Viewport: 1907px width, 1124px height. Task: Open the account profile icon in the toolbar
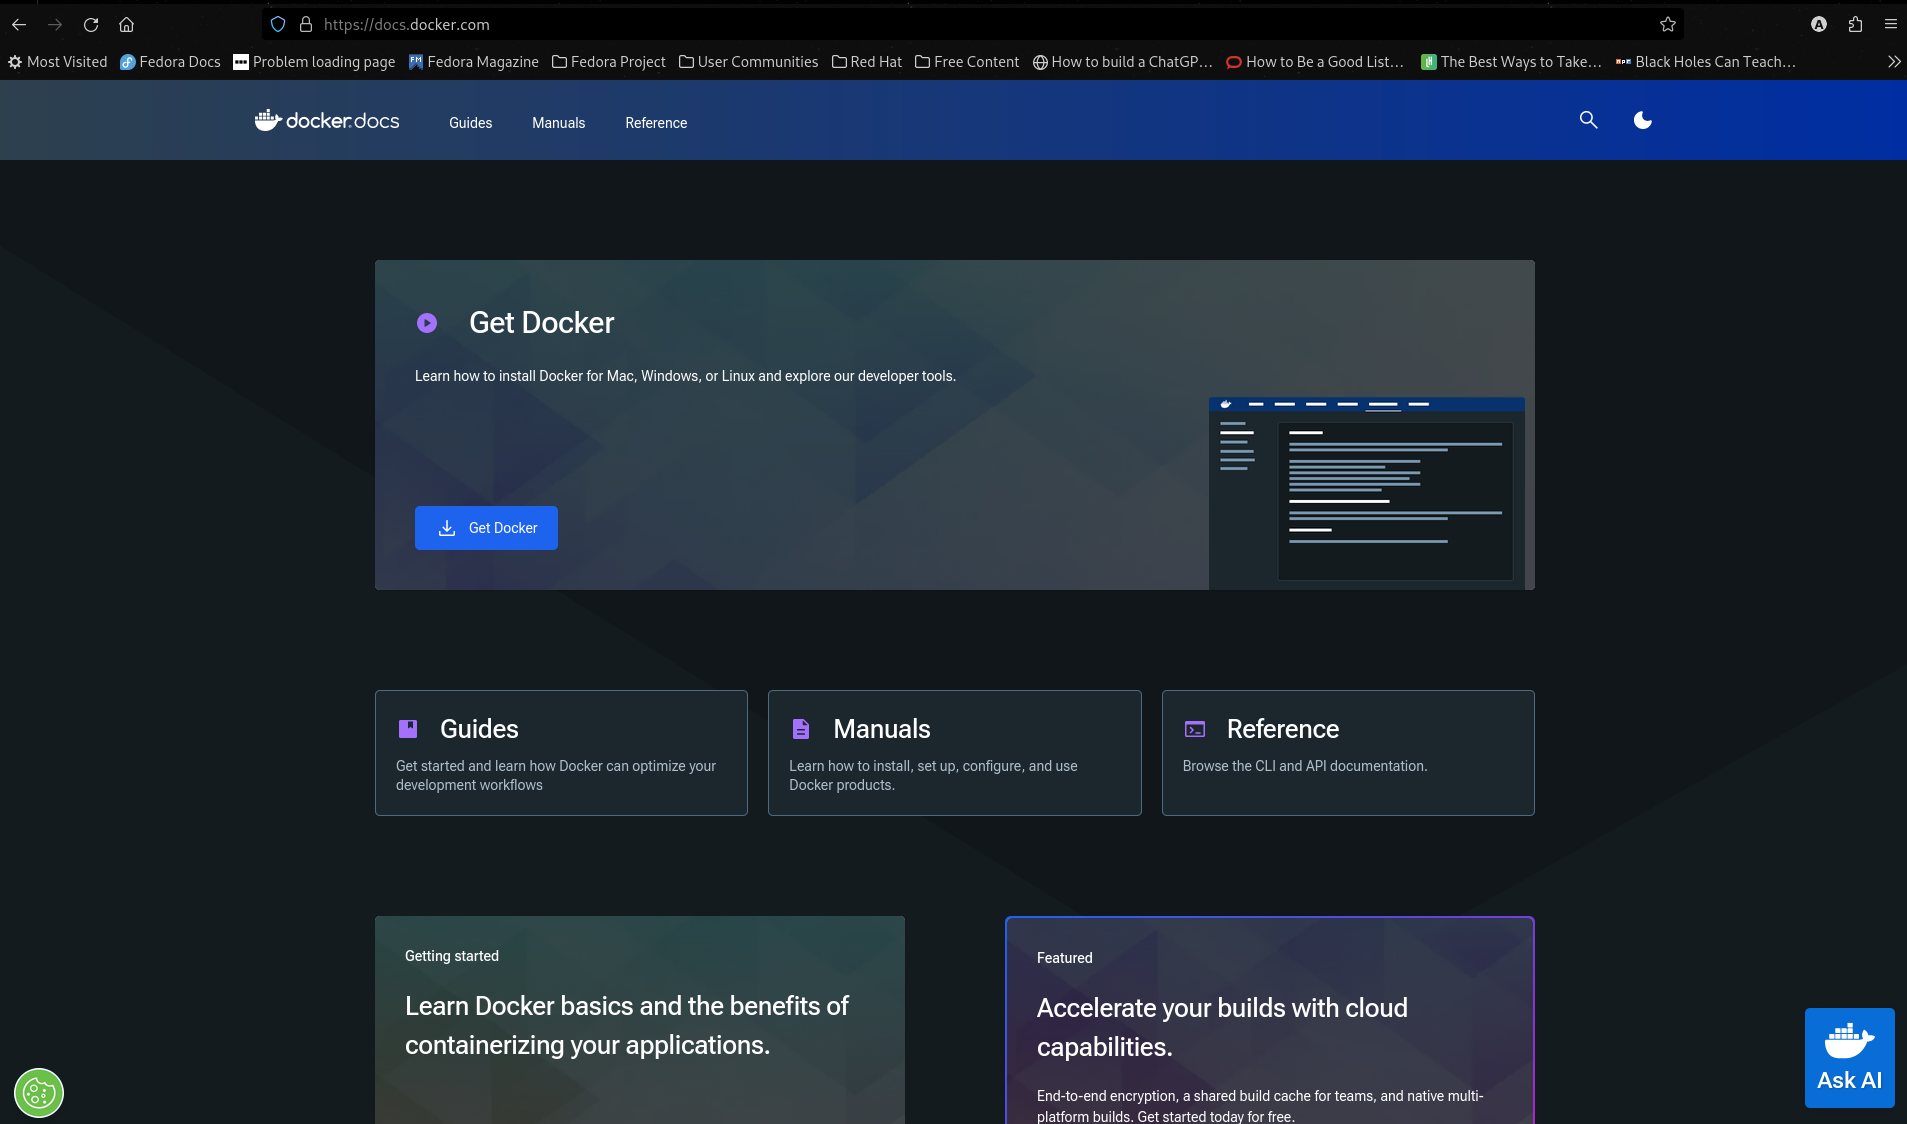1819,24
